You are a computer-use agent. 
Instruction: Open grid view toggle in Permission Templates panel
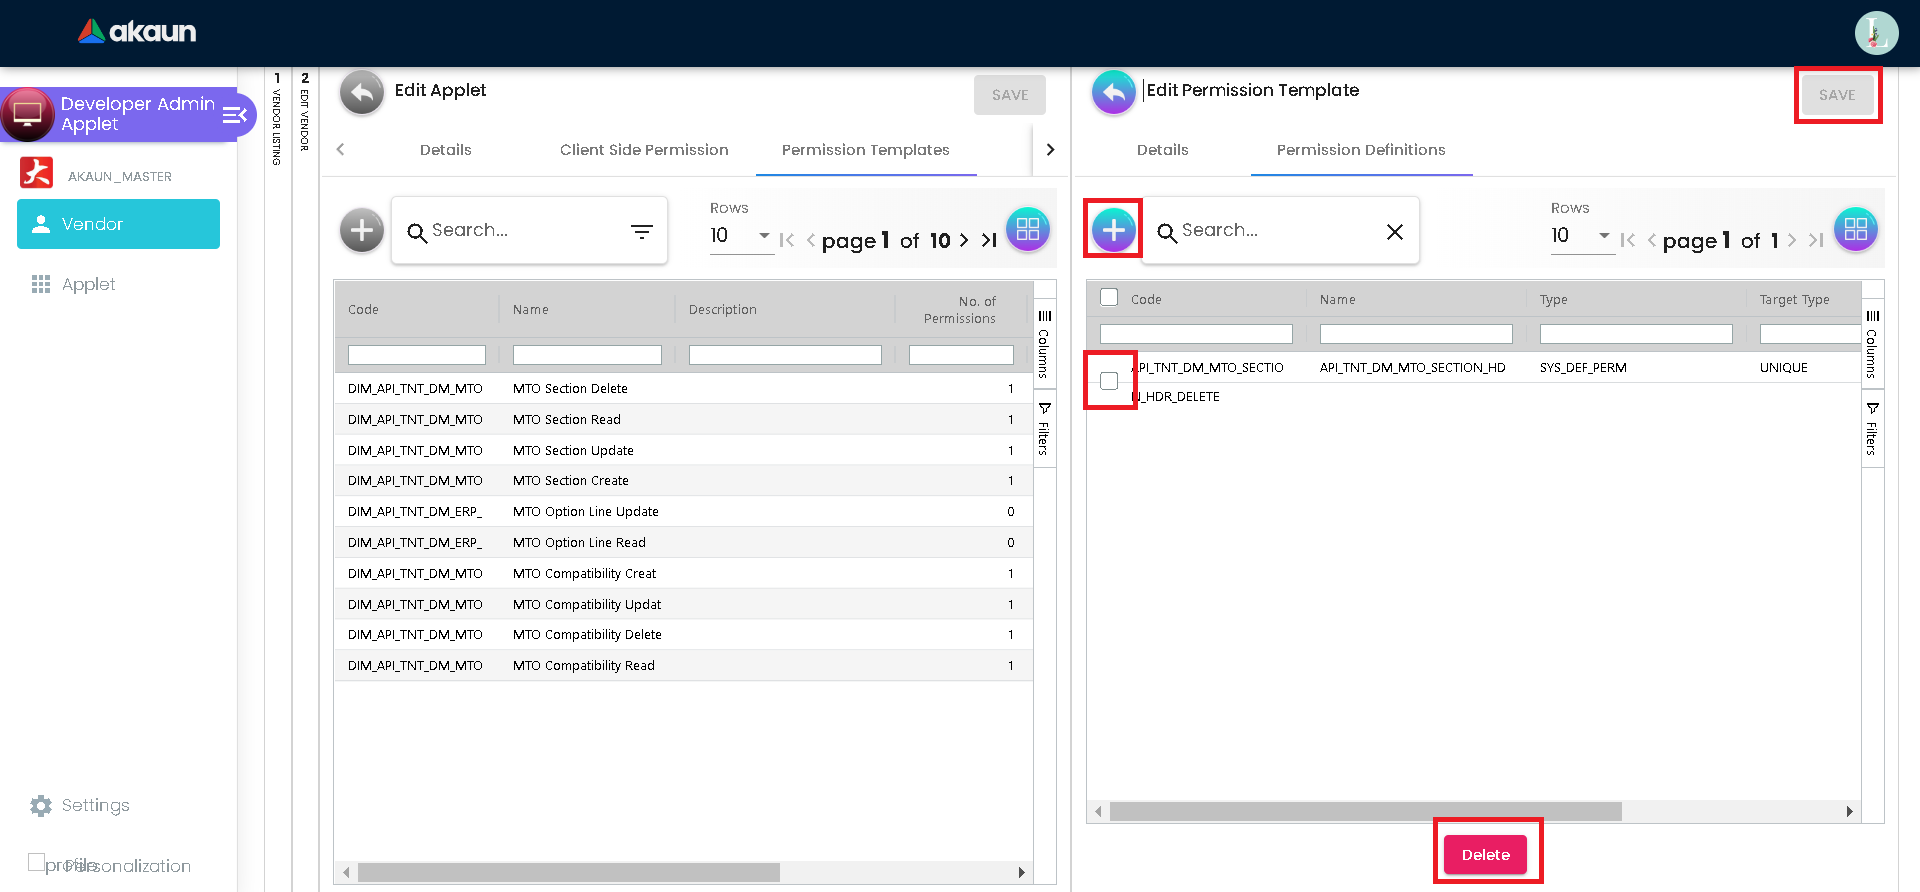tap(1027, 230)
